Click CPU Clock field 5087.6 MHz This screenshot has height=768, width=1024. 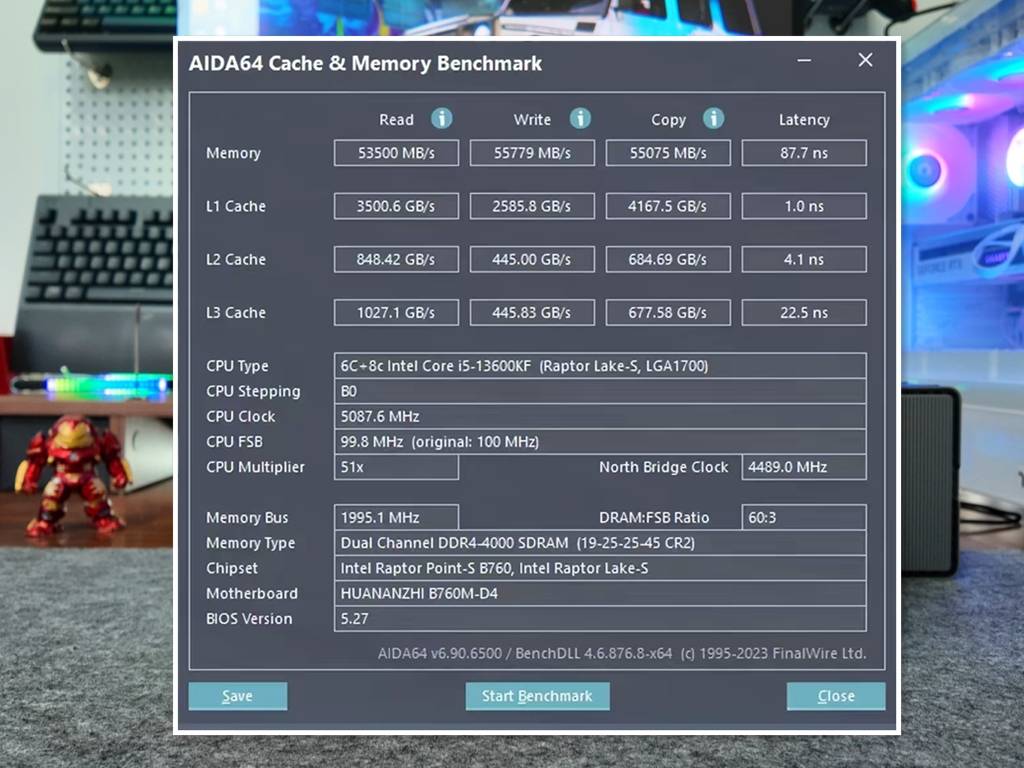click(x=600, y=417)
